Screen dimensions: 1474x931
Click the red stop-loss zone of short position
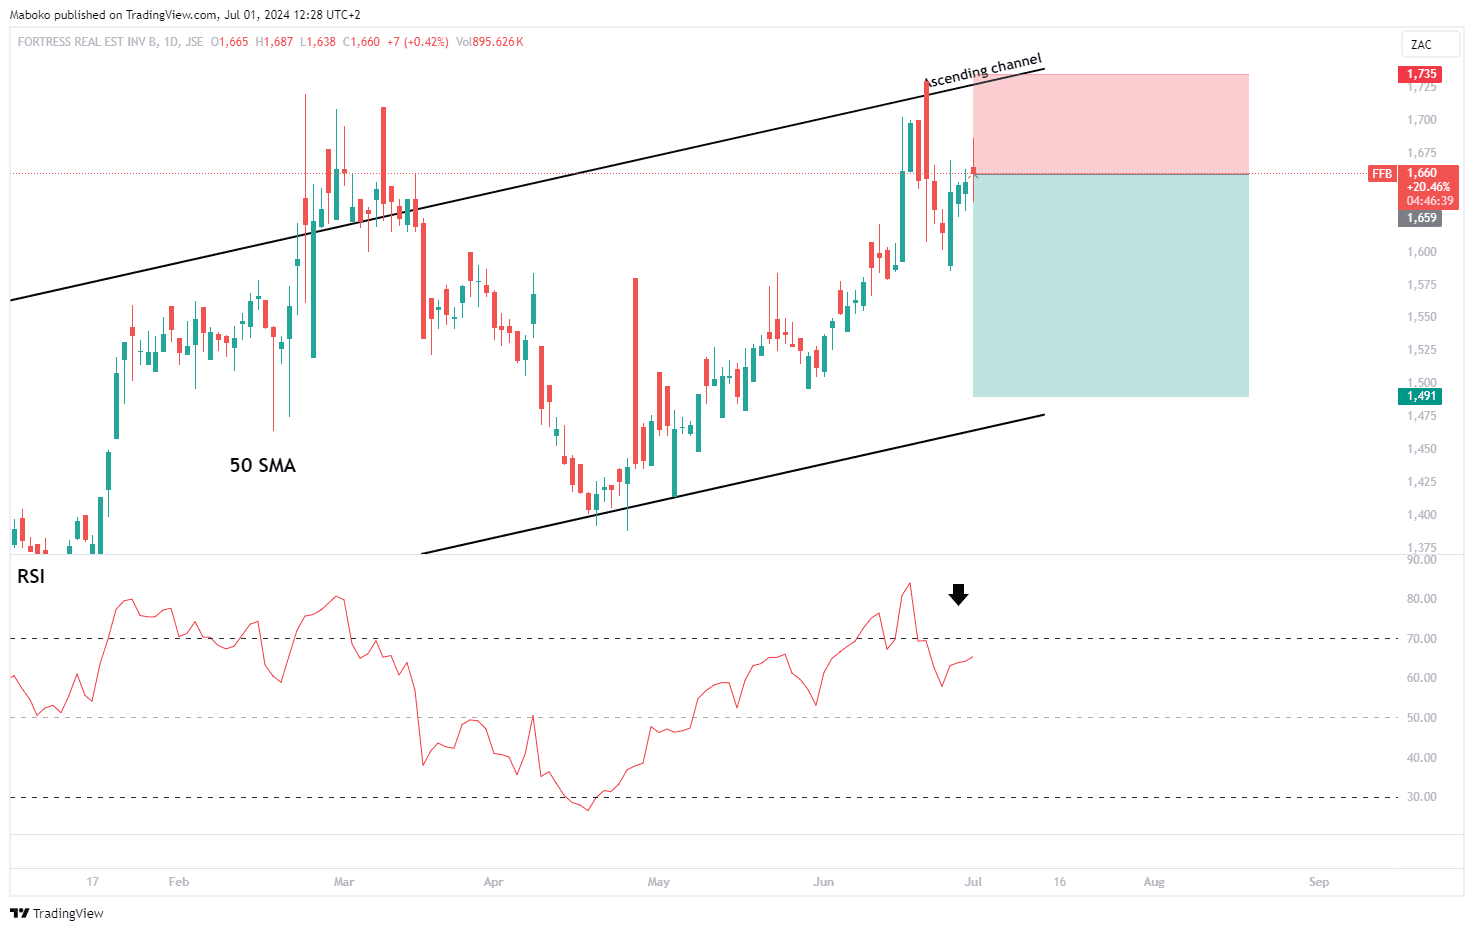(1110, 124)
